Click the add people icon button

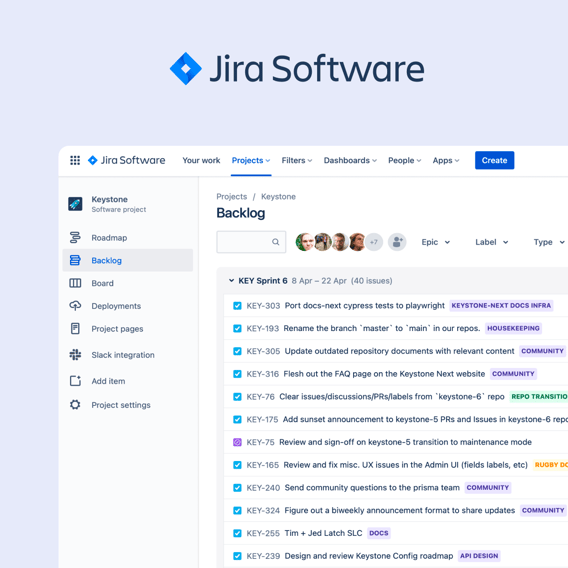click(397, 242)
